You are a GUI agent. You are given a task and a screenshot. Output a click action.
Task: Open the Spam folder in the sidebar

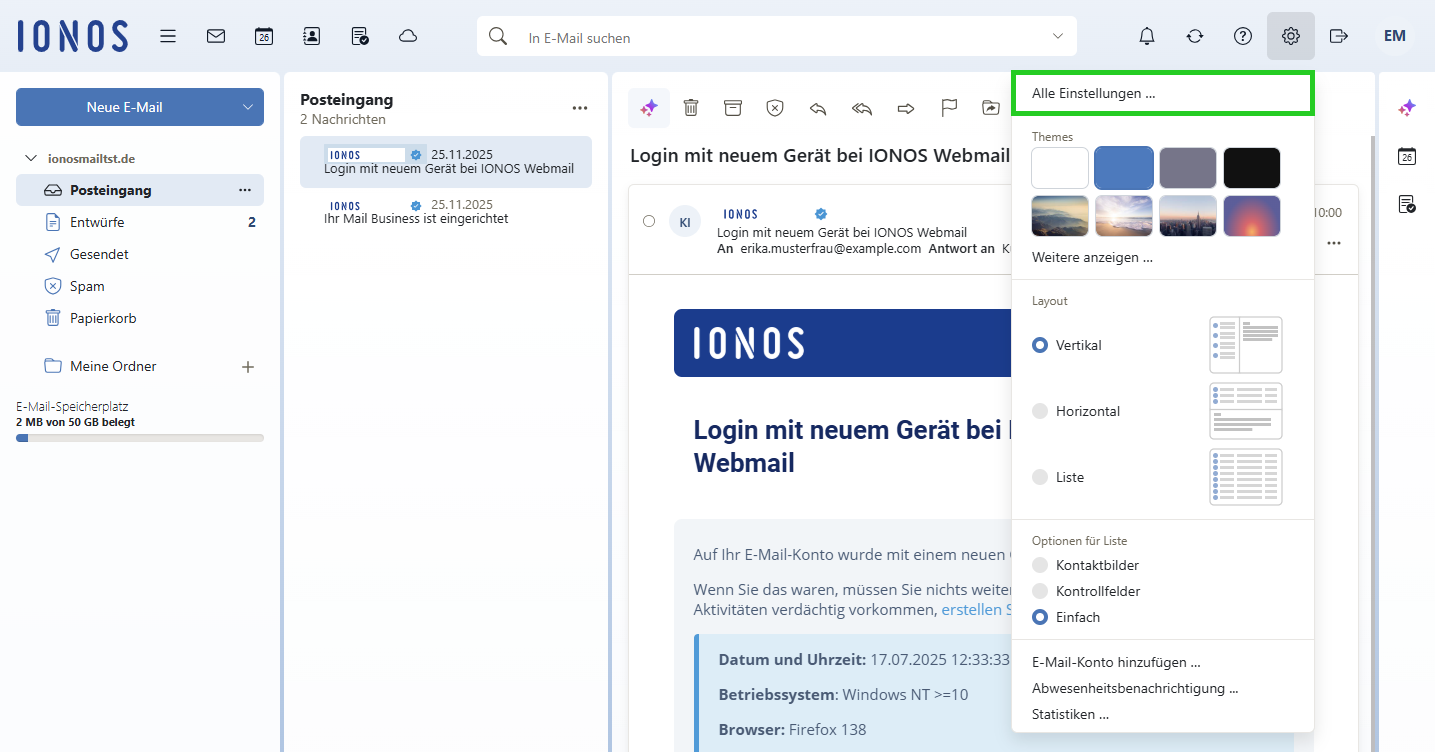[88, 285]
